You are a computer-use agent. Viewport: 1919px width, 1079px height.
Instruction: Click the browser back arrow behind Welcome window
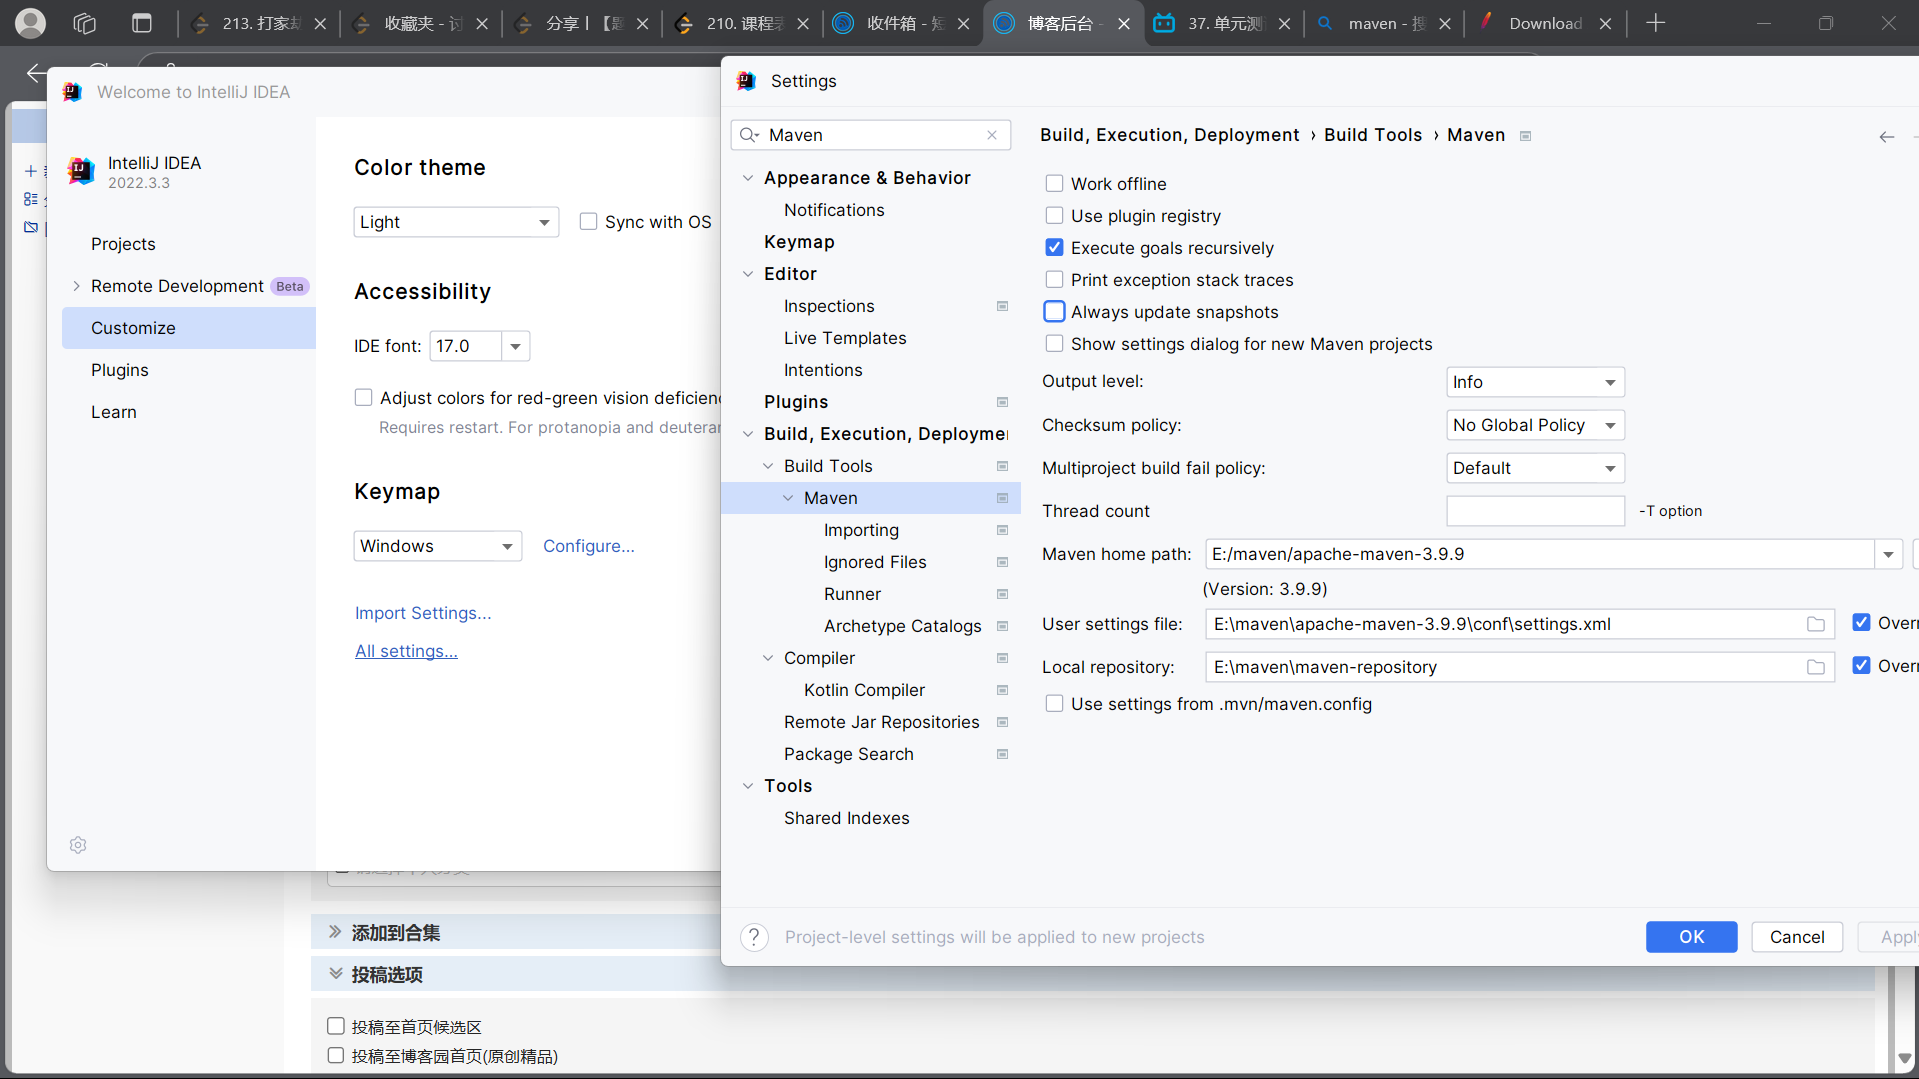pos(35,72)
